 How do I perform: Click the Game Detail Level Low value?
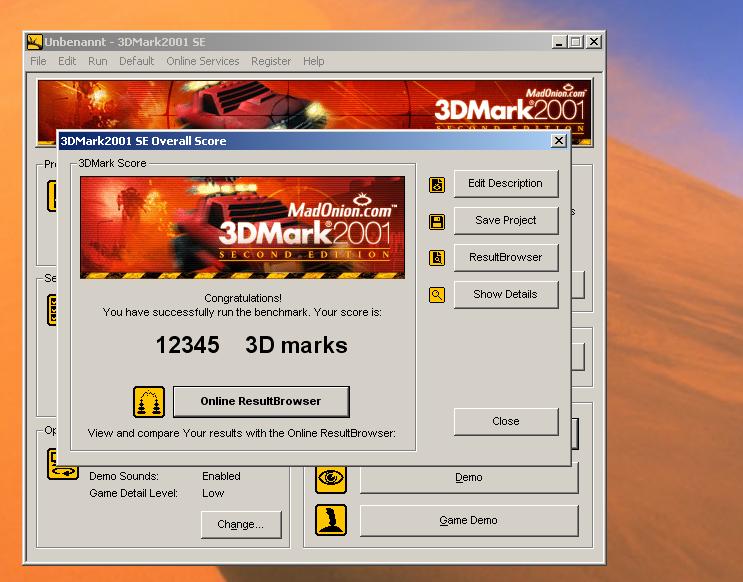[213, 493]
